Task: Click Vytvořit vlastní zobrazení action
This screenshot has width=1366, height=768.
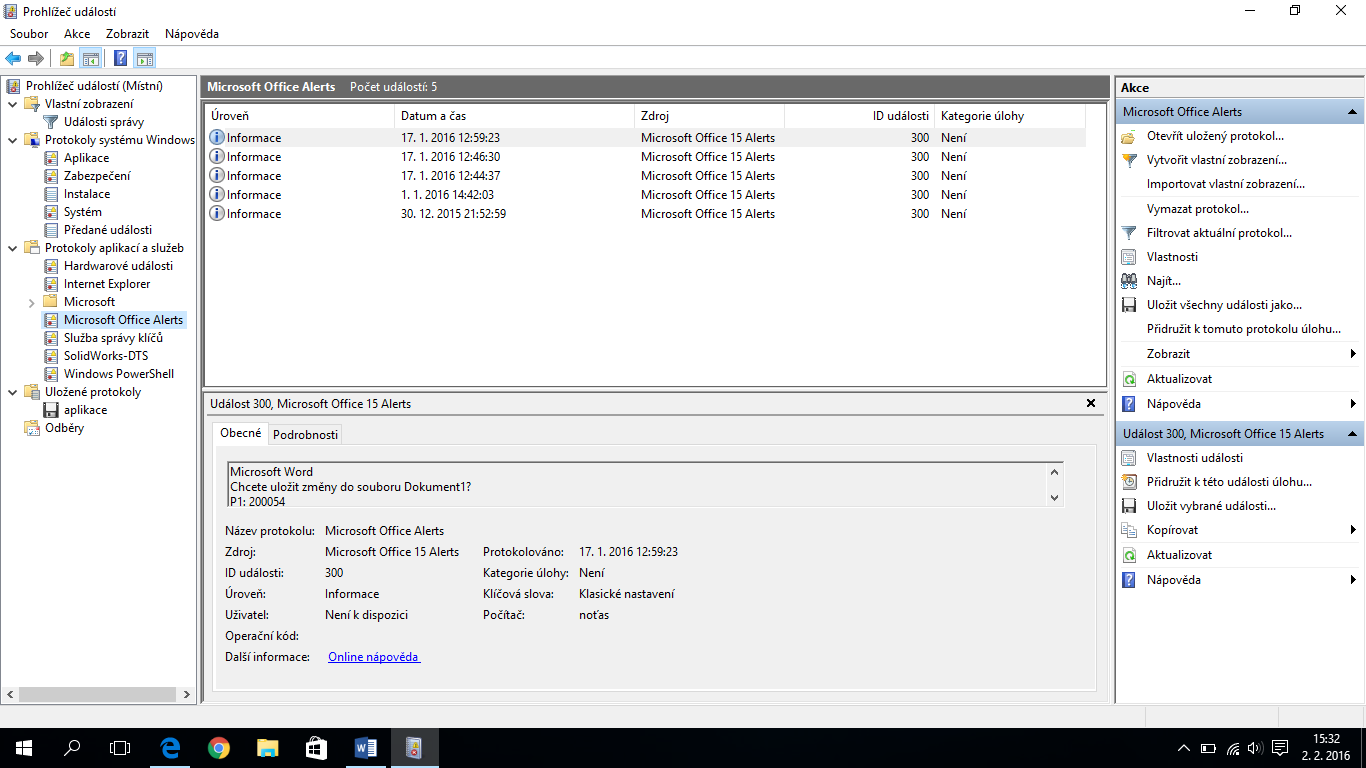Action: coord(1216,160)
